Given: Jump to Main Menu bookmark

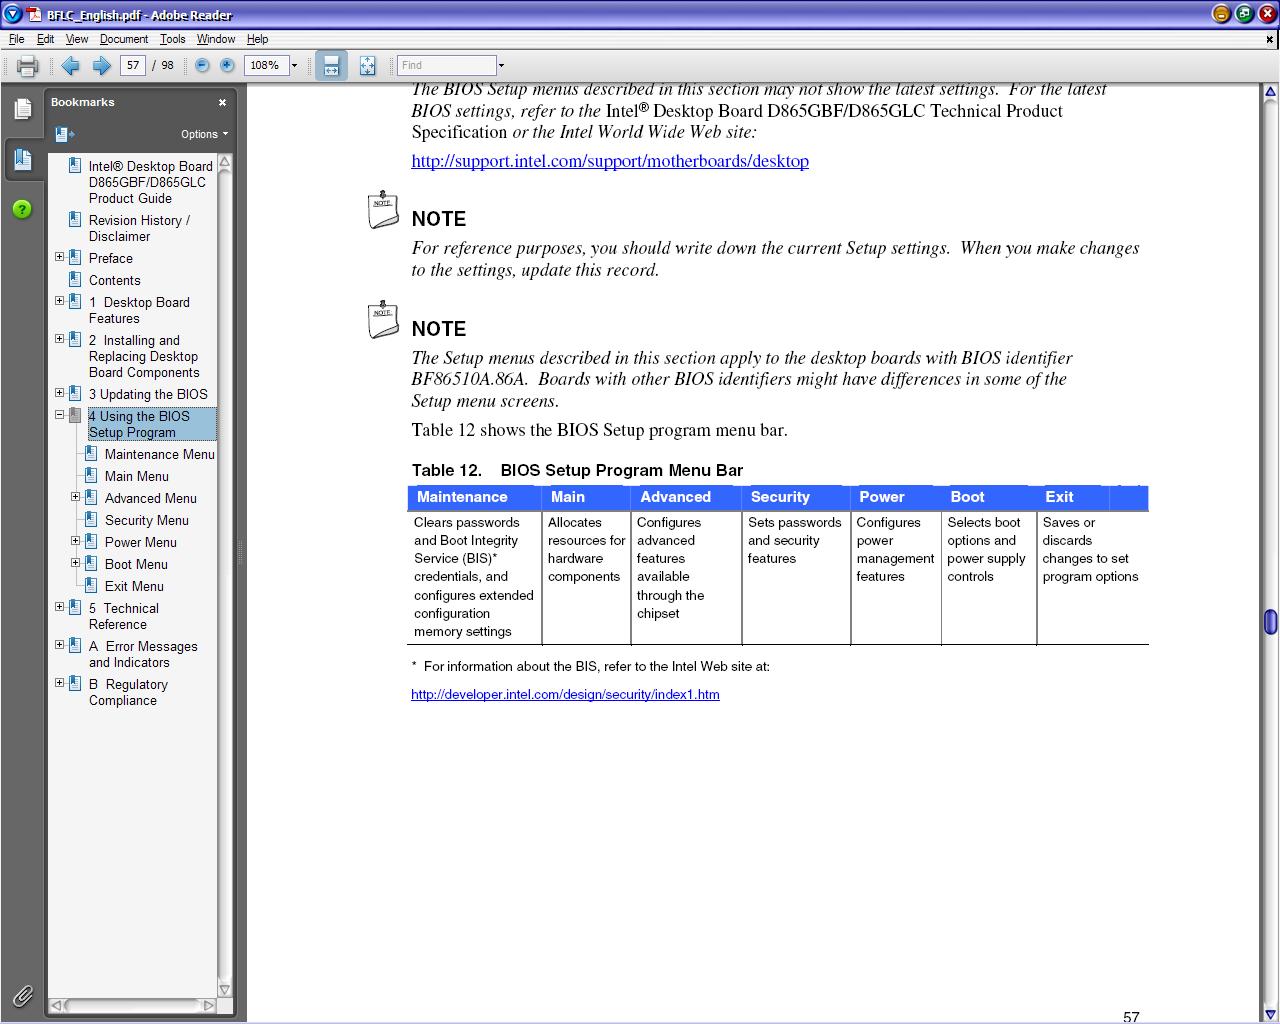Looking at the screenshot, I should coord(136,476).
